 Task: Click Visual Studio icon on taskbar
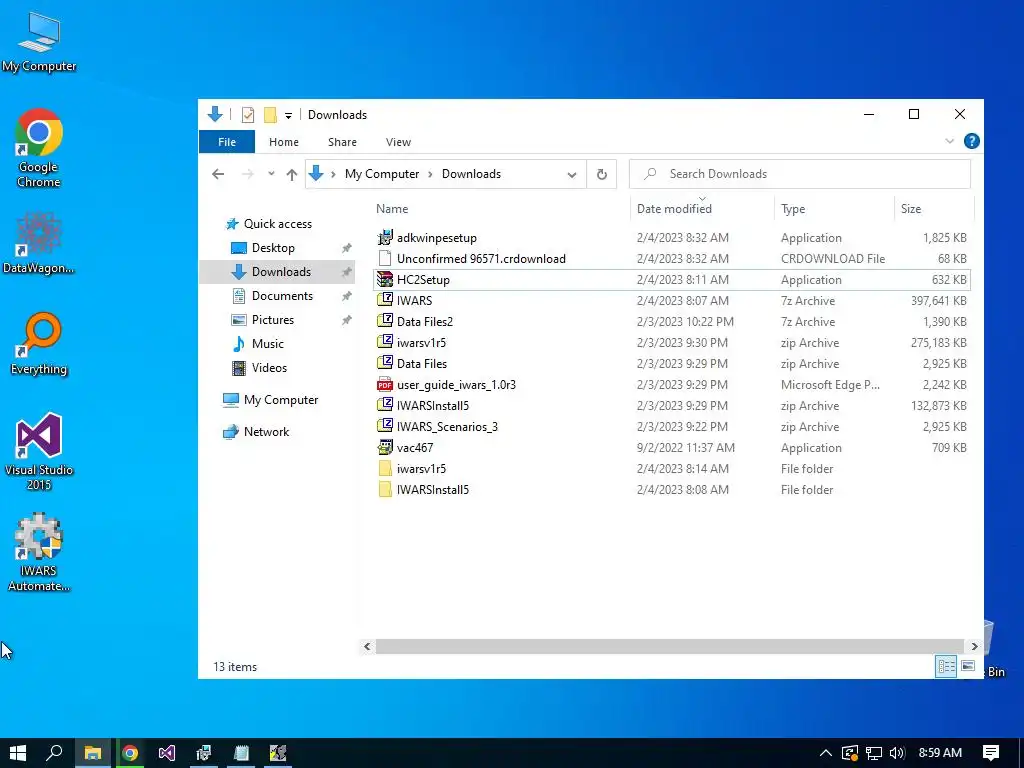click(167, 753)
